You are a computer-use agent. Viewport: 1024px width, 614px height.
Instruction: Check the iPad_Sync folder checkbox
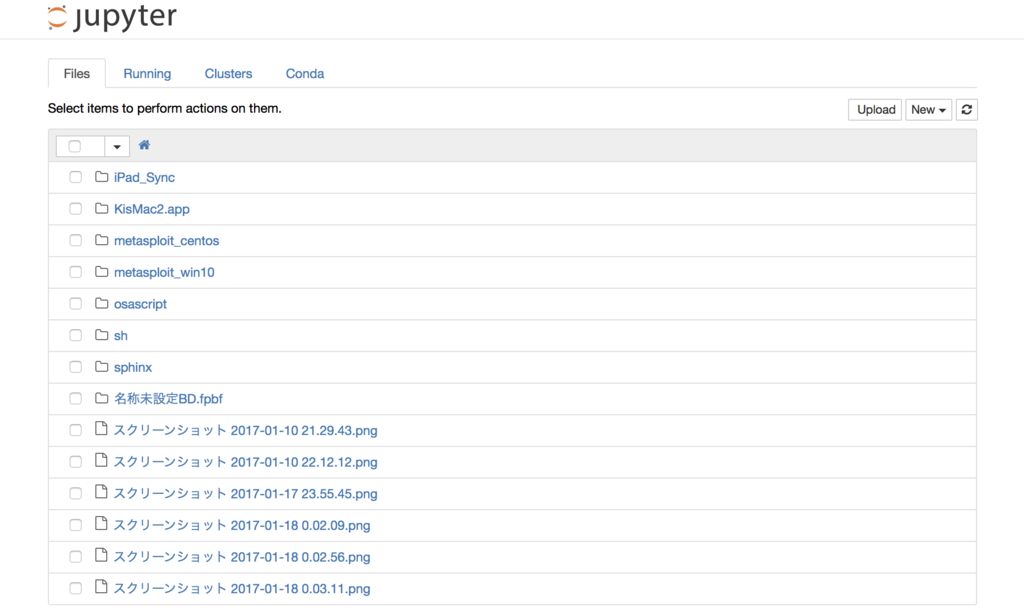[x=76, y=177]
